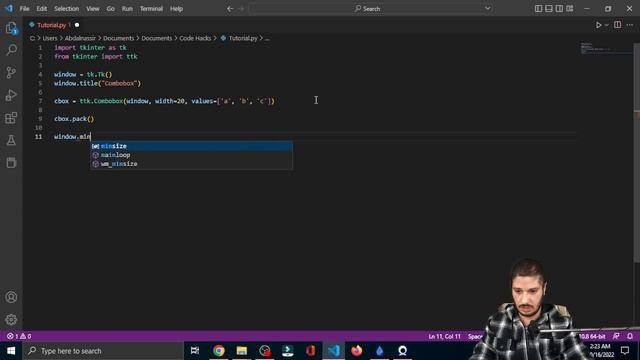Viewport: 640px width, 360px height.
Task: Open File Explorer from taskbar
Action: click(242, 351)
